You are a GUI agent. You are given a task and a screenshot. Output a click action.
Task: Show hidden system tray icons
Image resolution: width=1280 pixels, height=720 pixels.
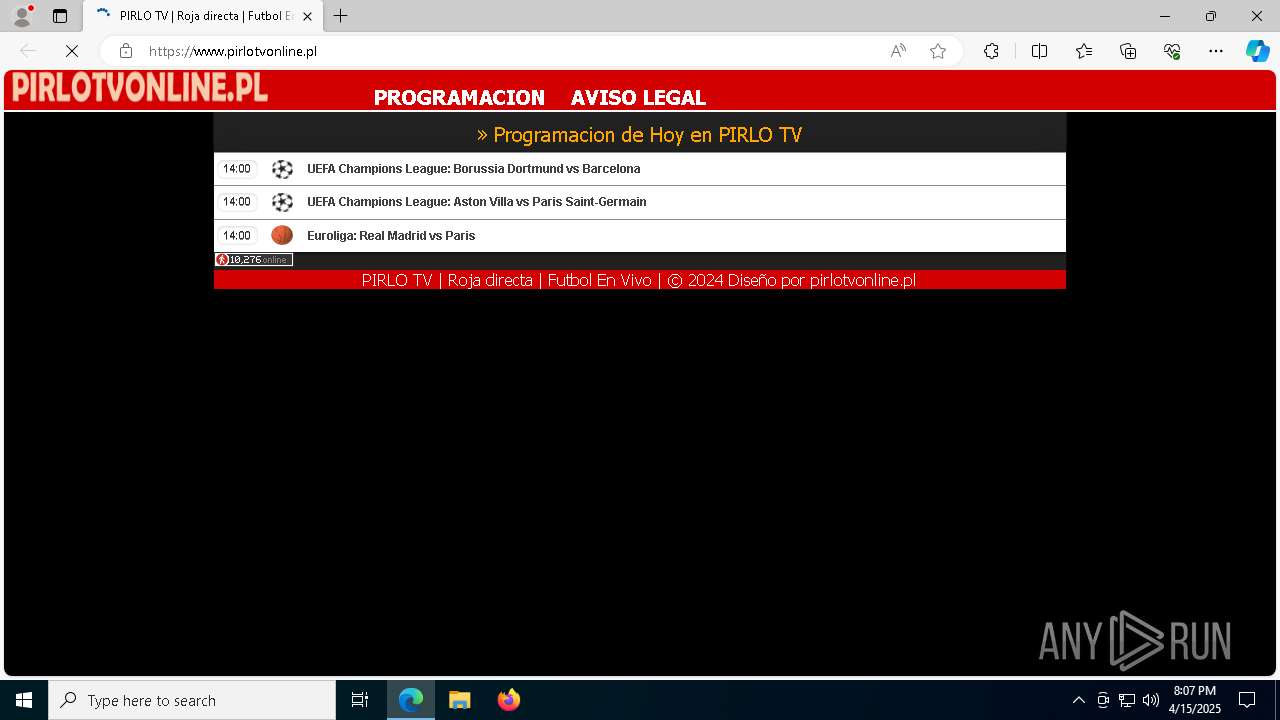(x=1078, y=700)
